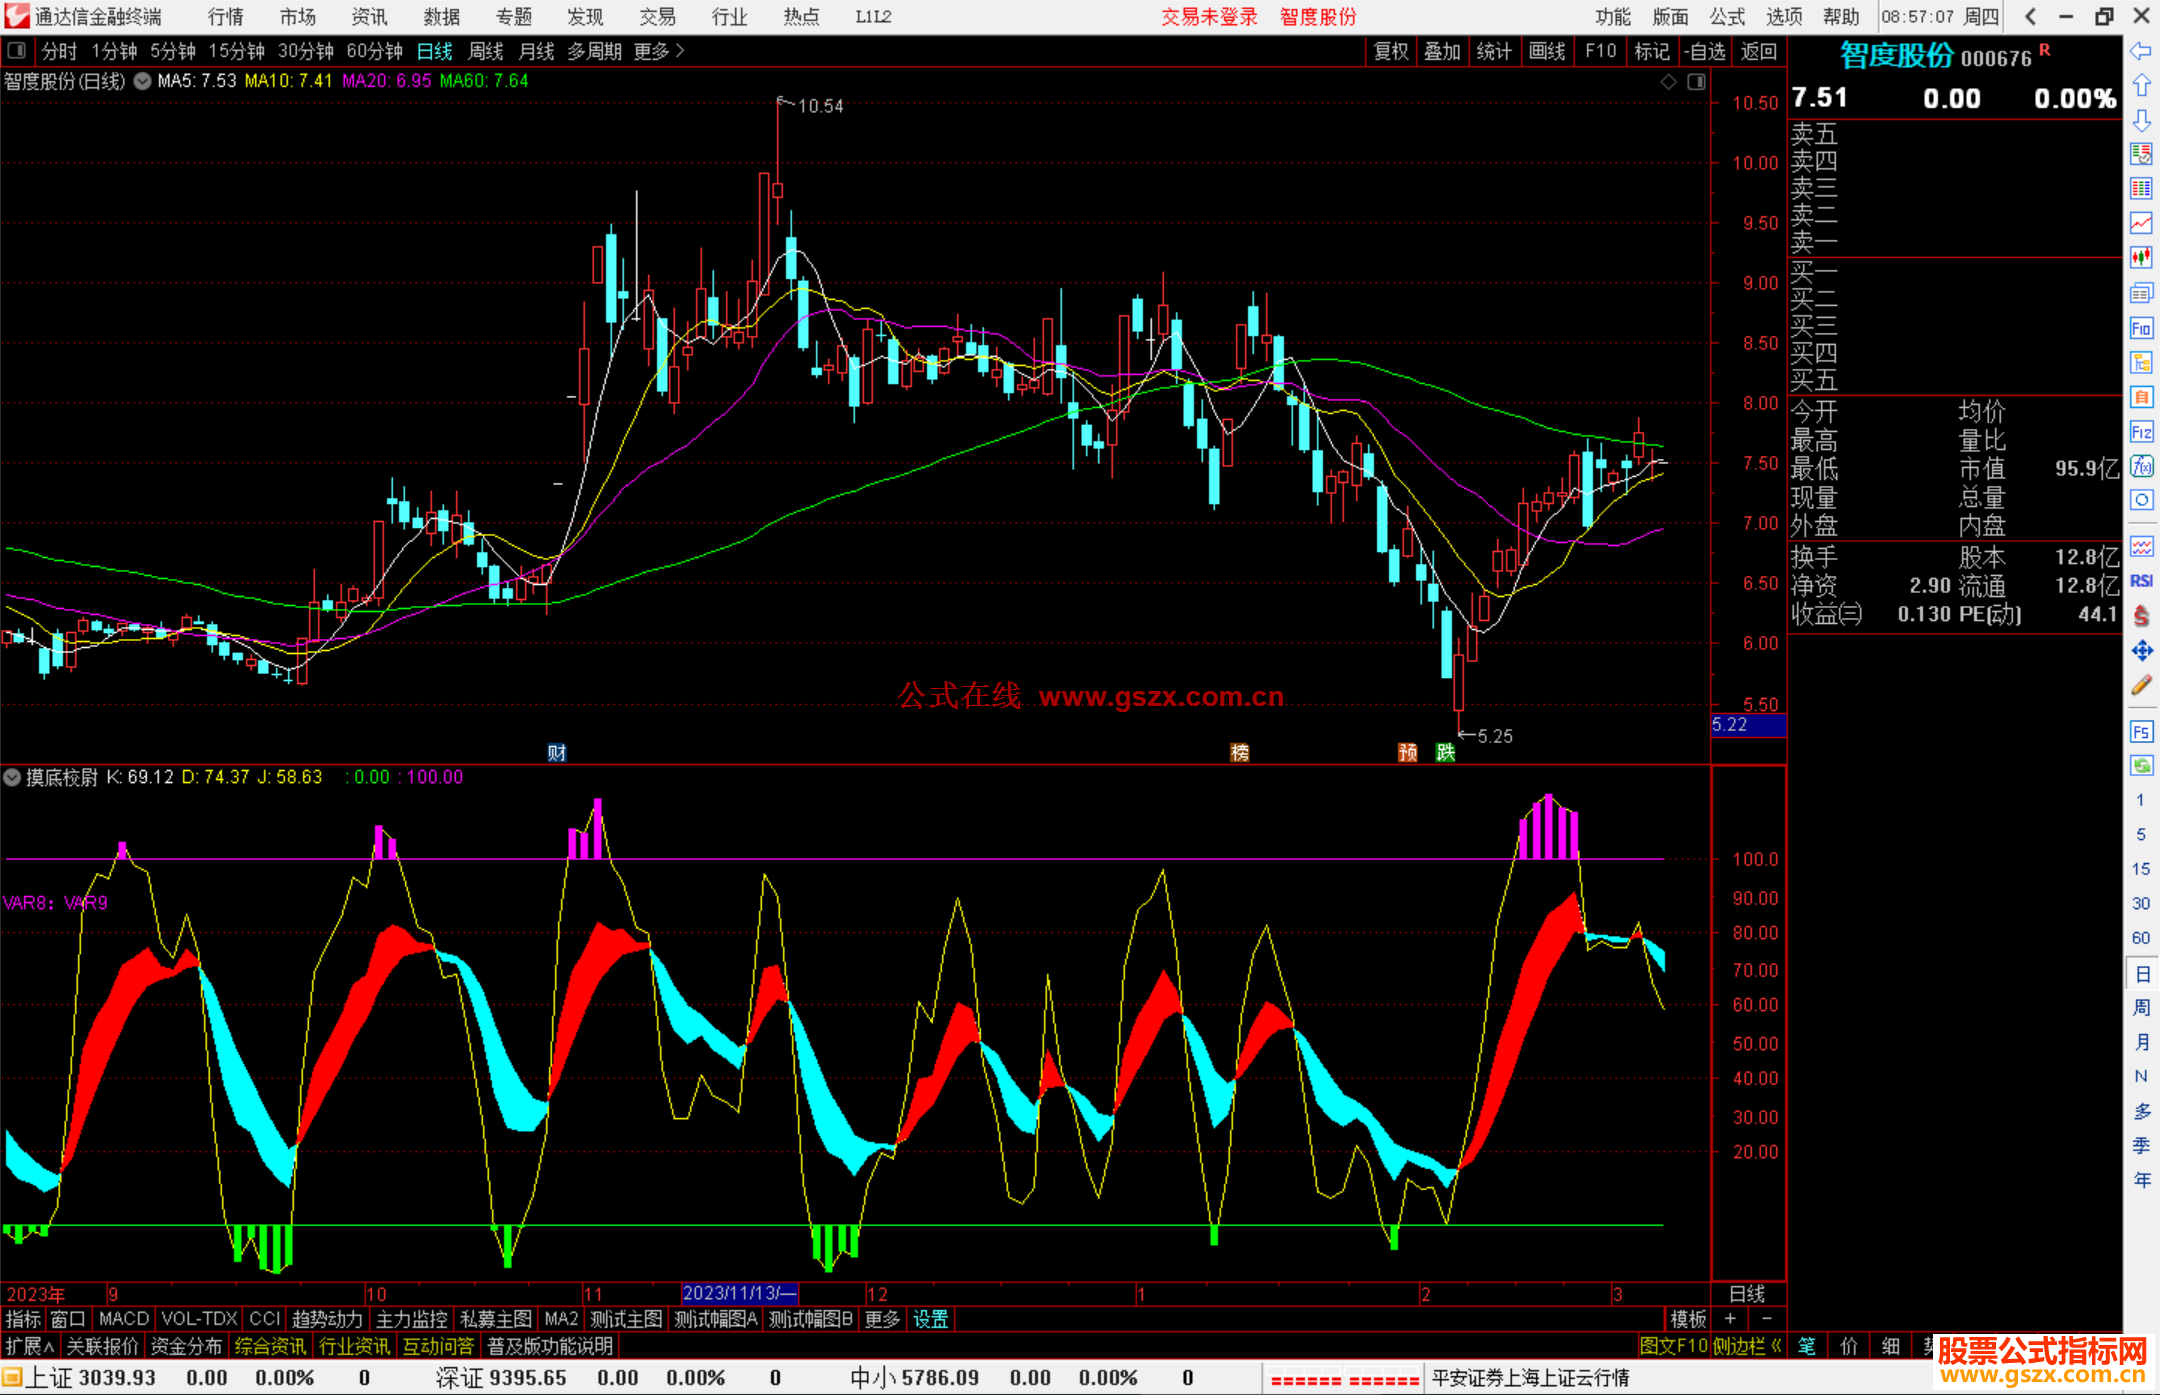Click the F12 sidebar icon
The width and height of the screenshot is (2160, 1395).
click(x=2141, y=432)
